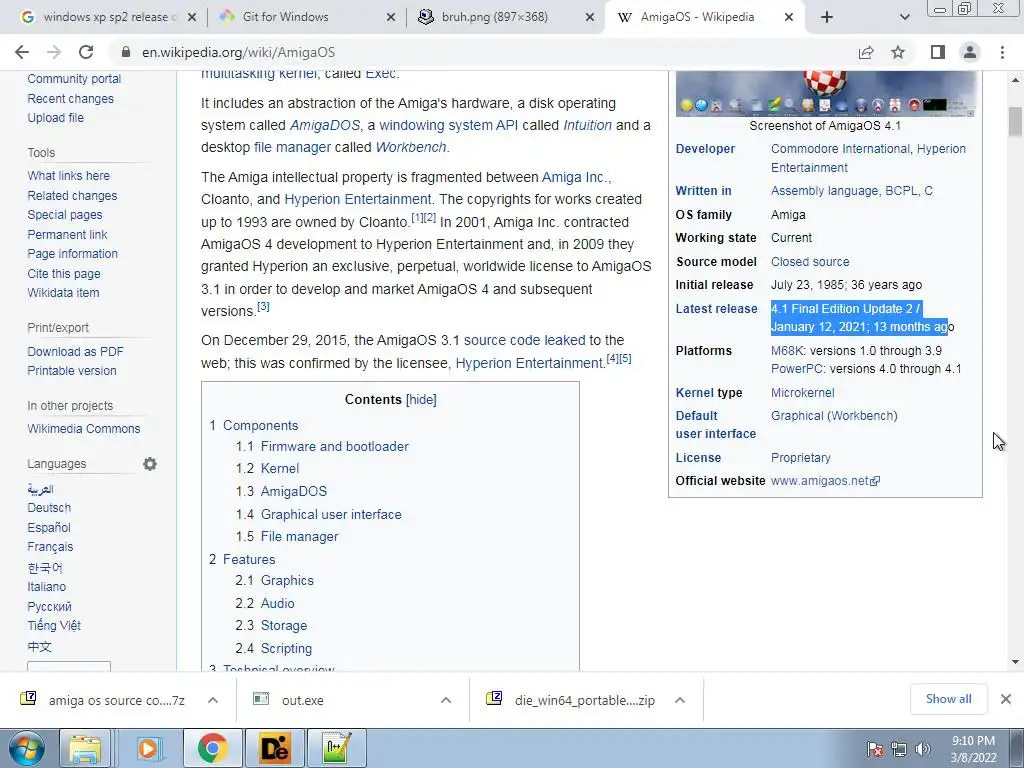Viewport: 1024px width, 768px height.
Task: Click the vertical scrollbar thumb
Action: (1015, 121)
